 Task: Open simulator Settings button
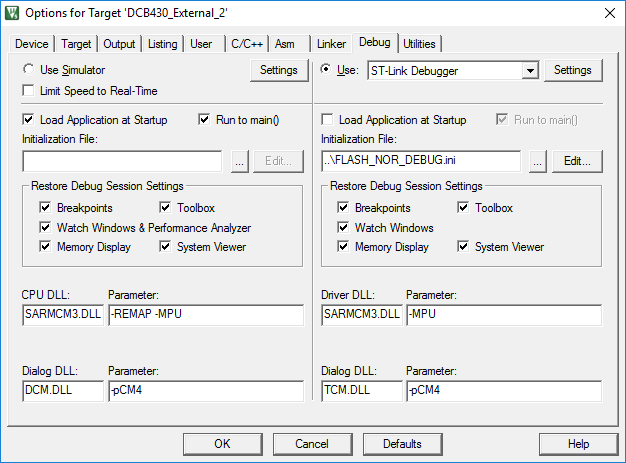point(279,70)
